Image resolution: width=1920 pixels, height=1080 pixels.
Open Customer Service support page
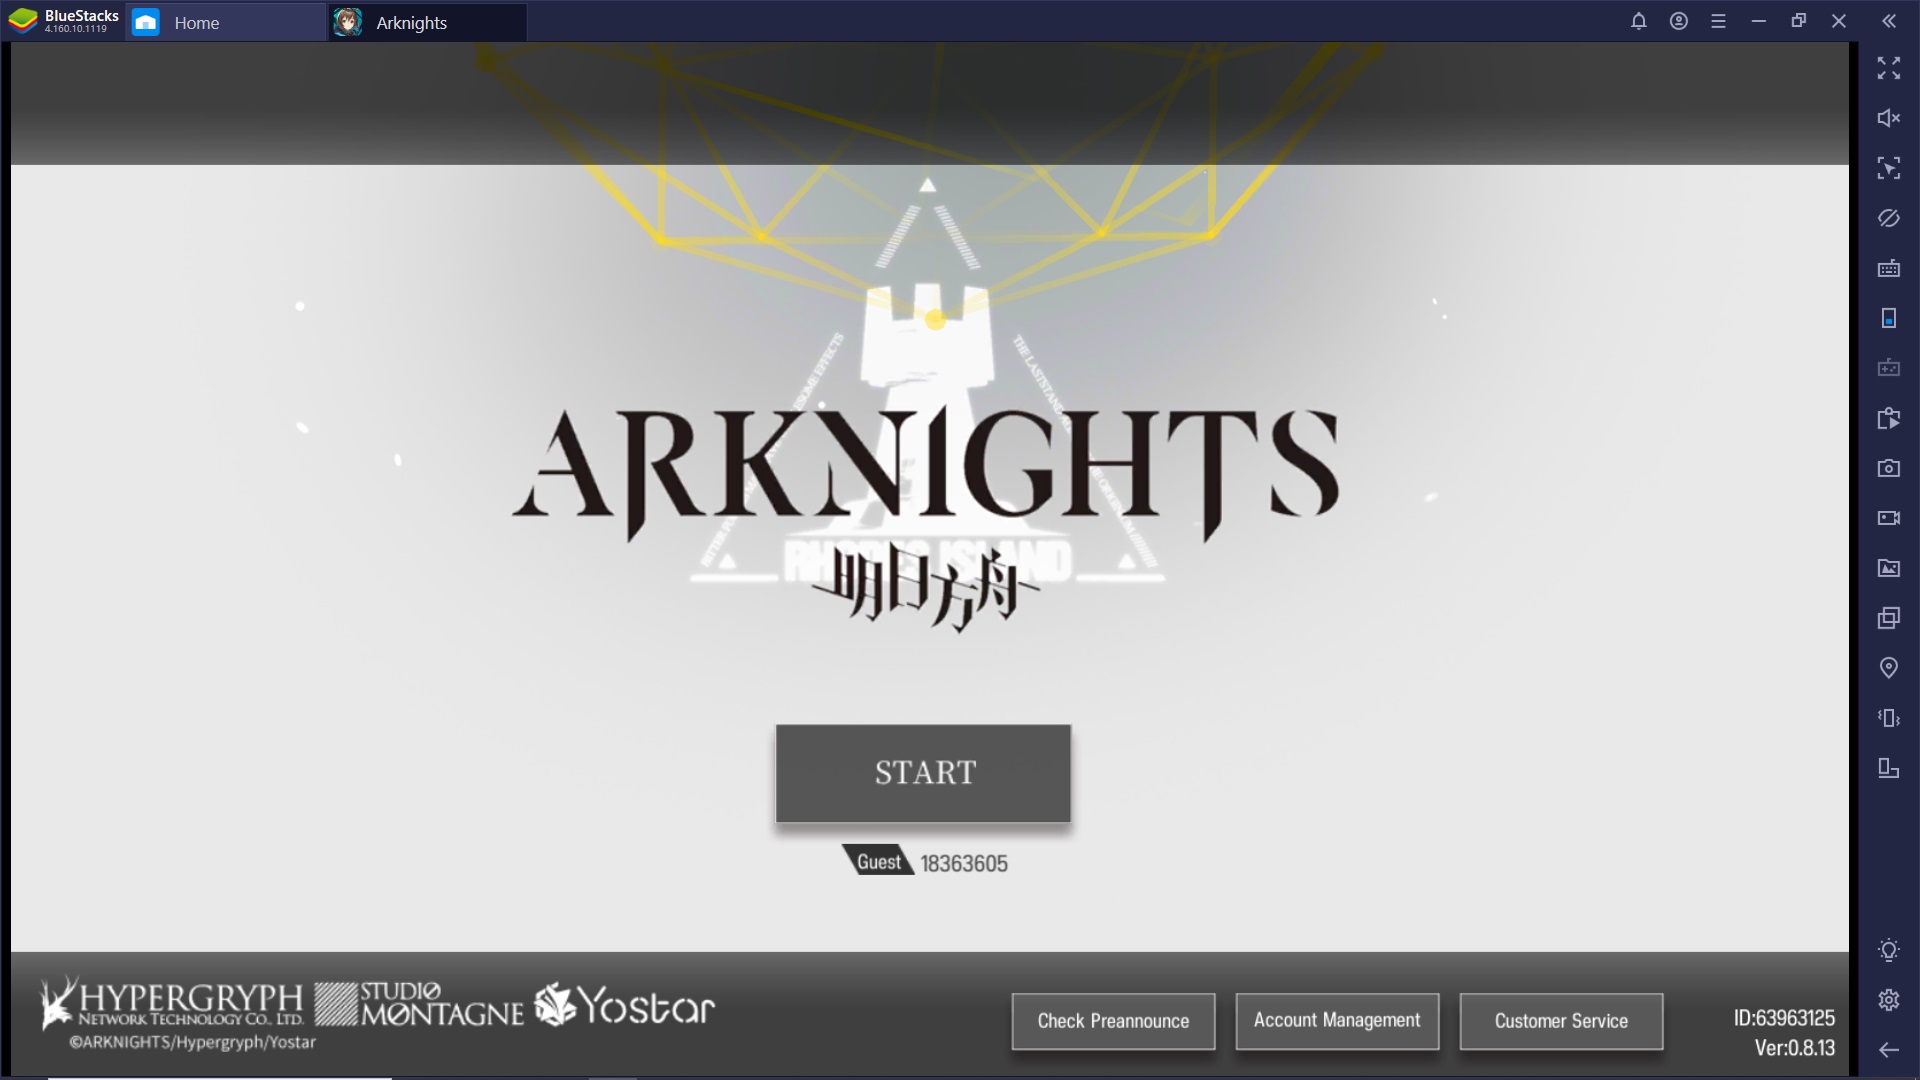pos(1561,1019)
